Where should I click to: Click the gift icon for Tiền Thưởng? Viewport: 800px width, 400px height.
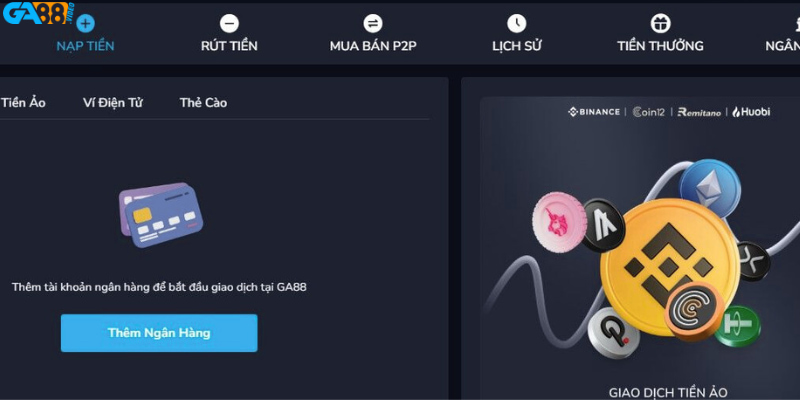(660, 23)
